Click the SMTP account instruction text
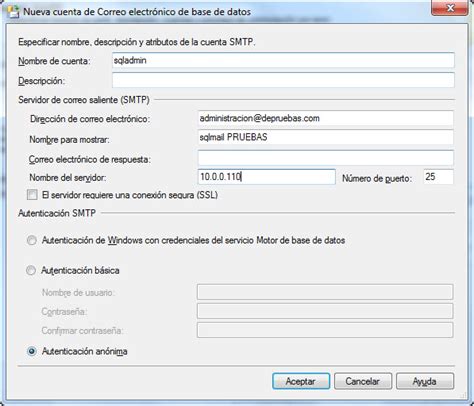The image size is (474, 406). click(x=137, y=42)
